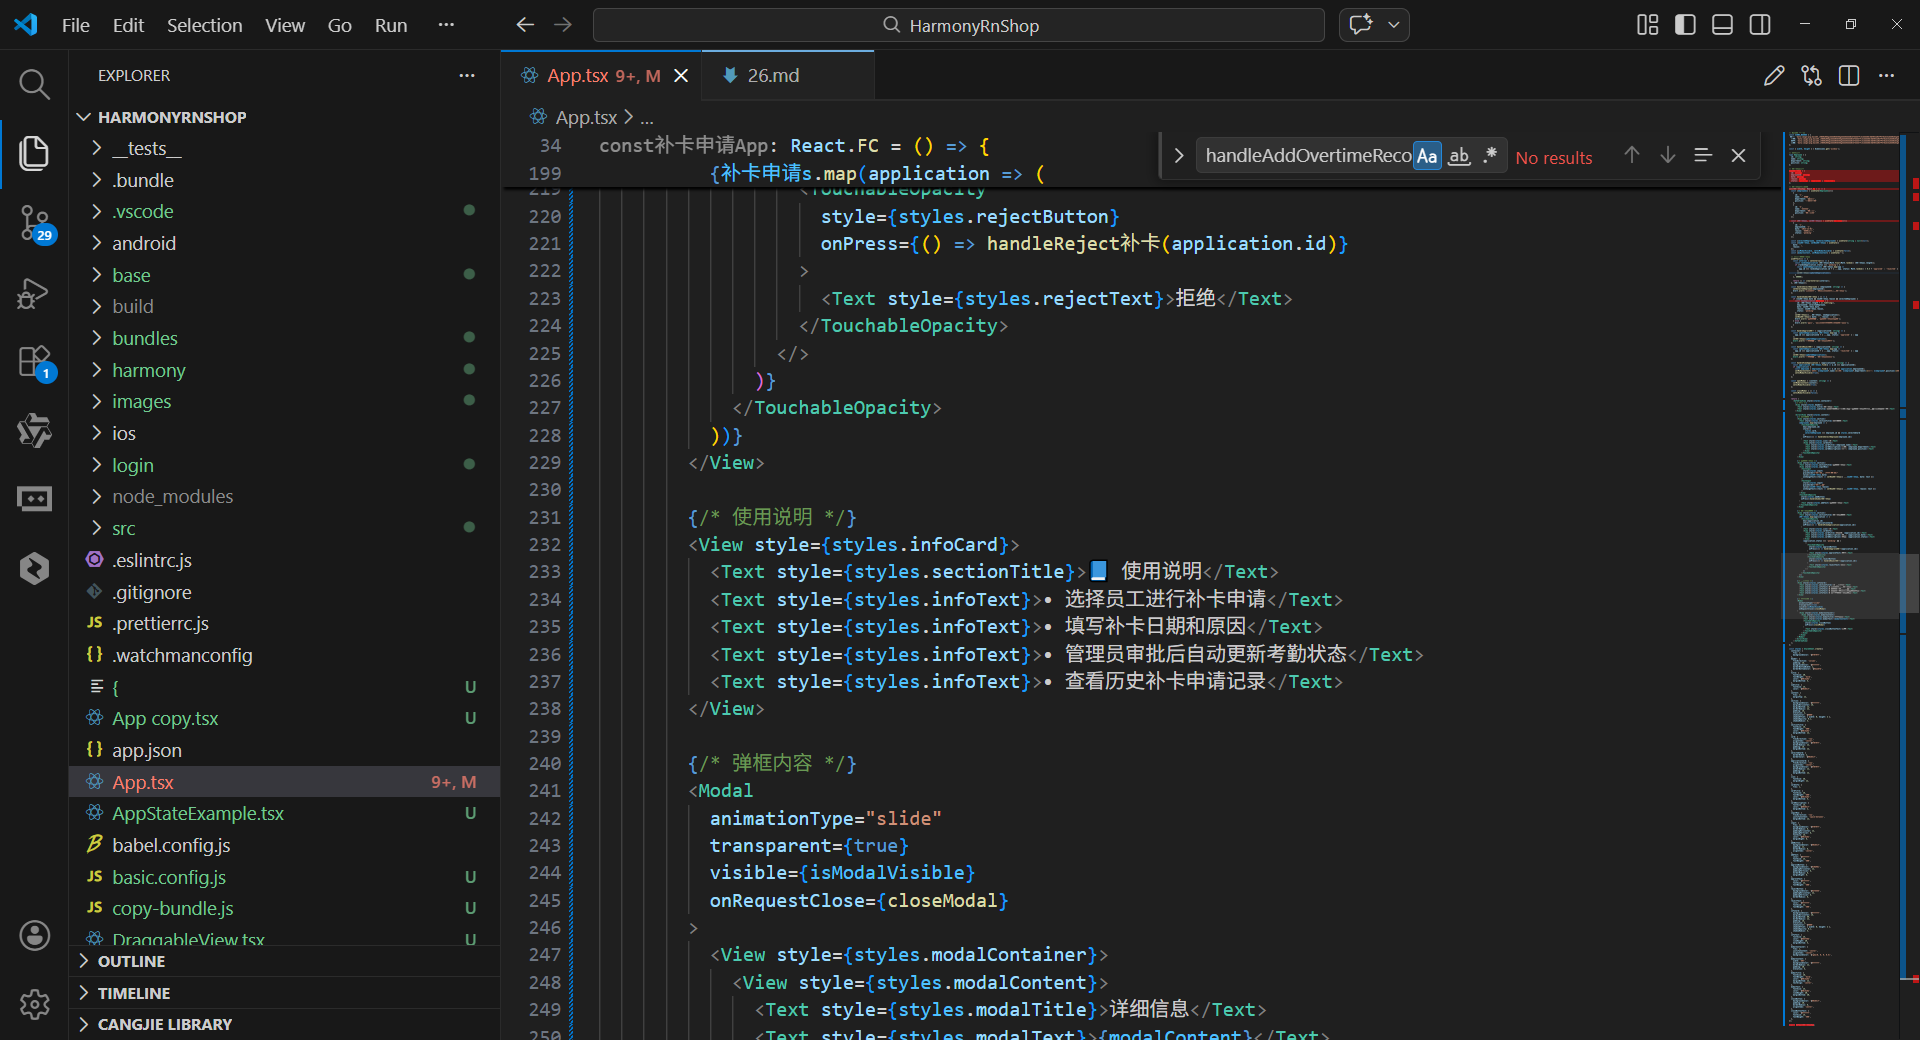Open Explorer views and more actions menu
The width and height of the screenshot is (1920, 1040).
coord(467,76)
